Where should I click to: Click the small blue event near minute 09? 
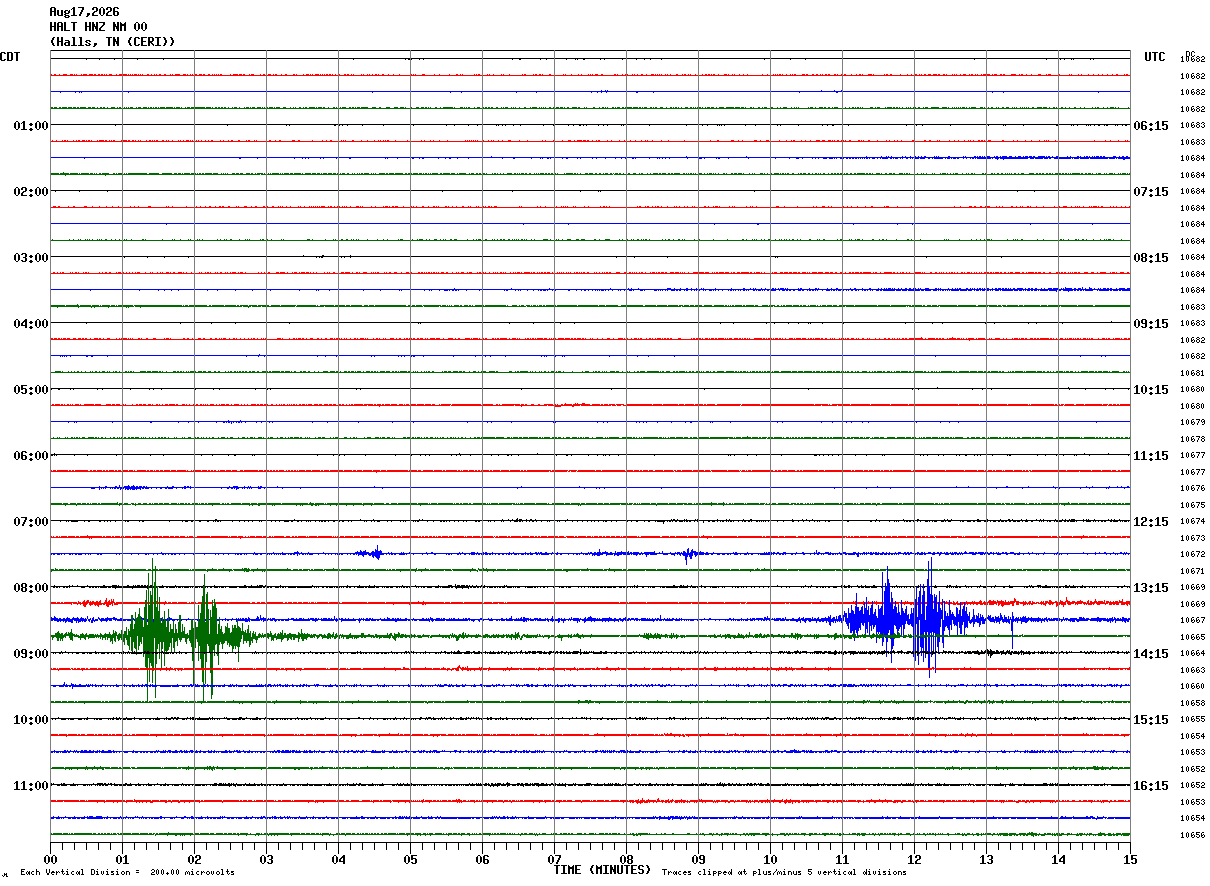coord(688,554)
